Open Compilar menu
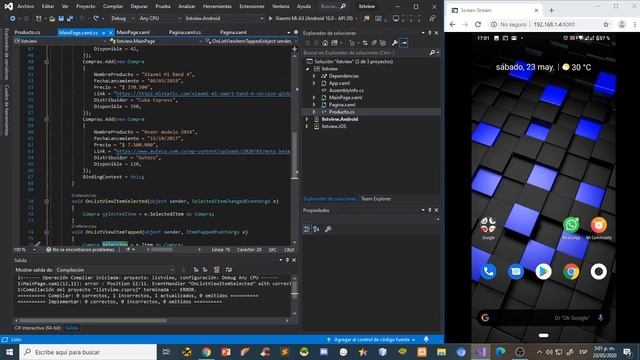 [113, 6]
